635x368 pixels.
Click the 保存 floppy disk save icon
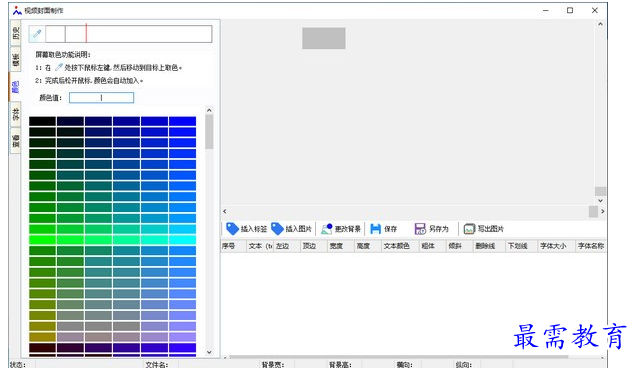pos(375,229)
